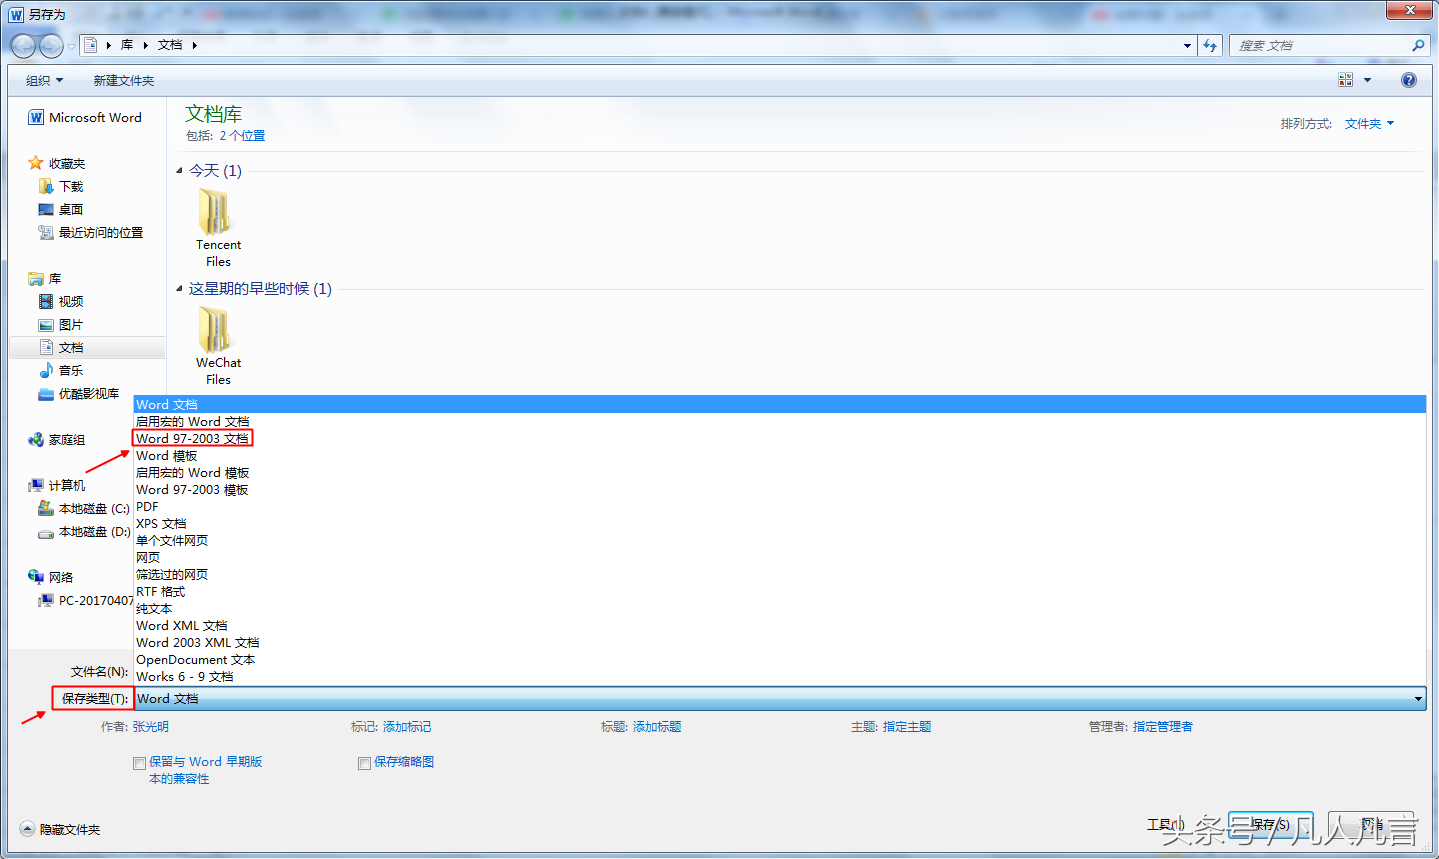Collapse the 这星期的早些时候 (1) group
This screenshot has width=1439, height=859.
coord(180,289)
